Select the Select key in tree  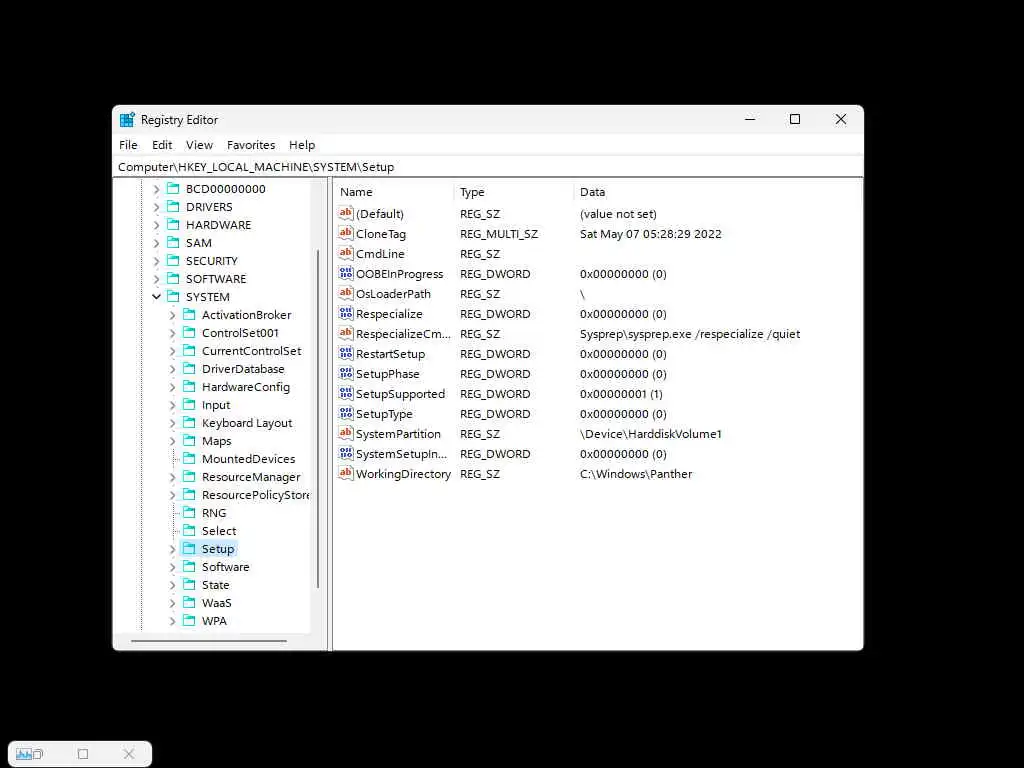219,531
